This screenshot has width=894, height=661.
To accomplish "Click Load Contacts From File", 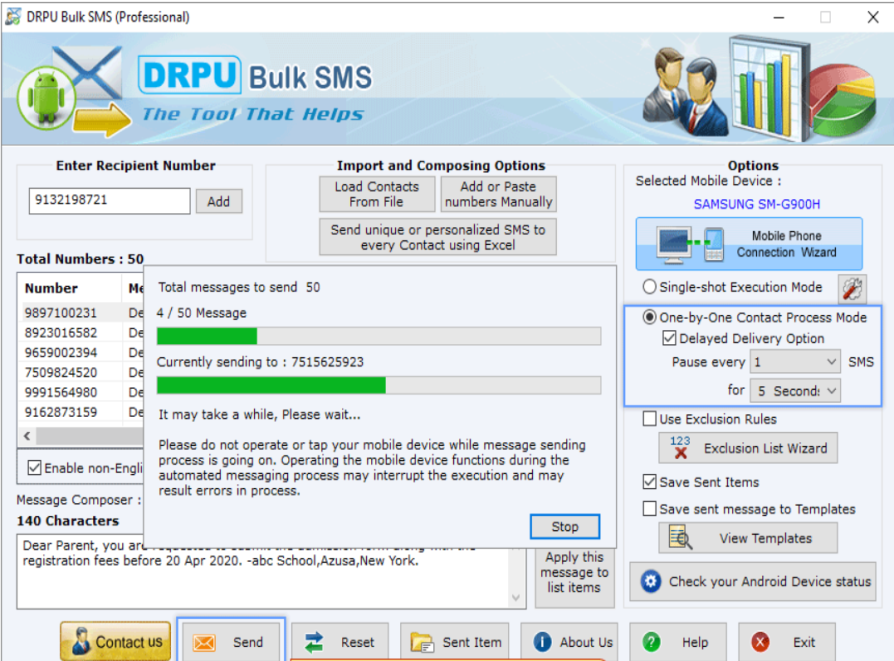I will coord(377,194).
